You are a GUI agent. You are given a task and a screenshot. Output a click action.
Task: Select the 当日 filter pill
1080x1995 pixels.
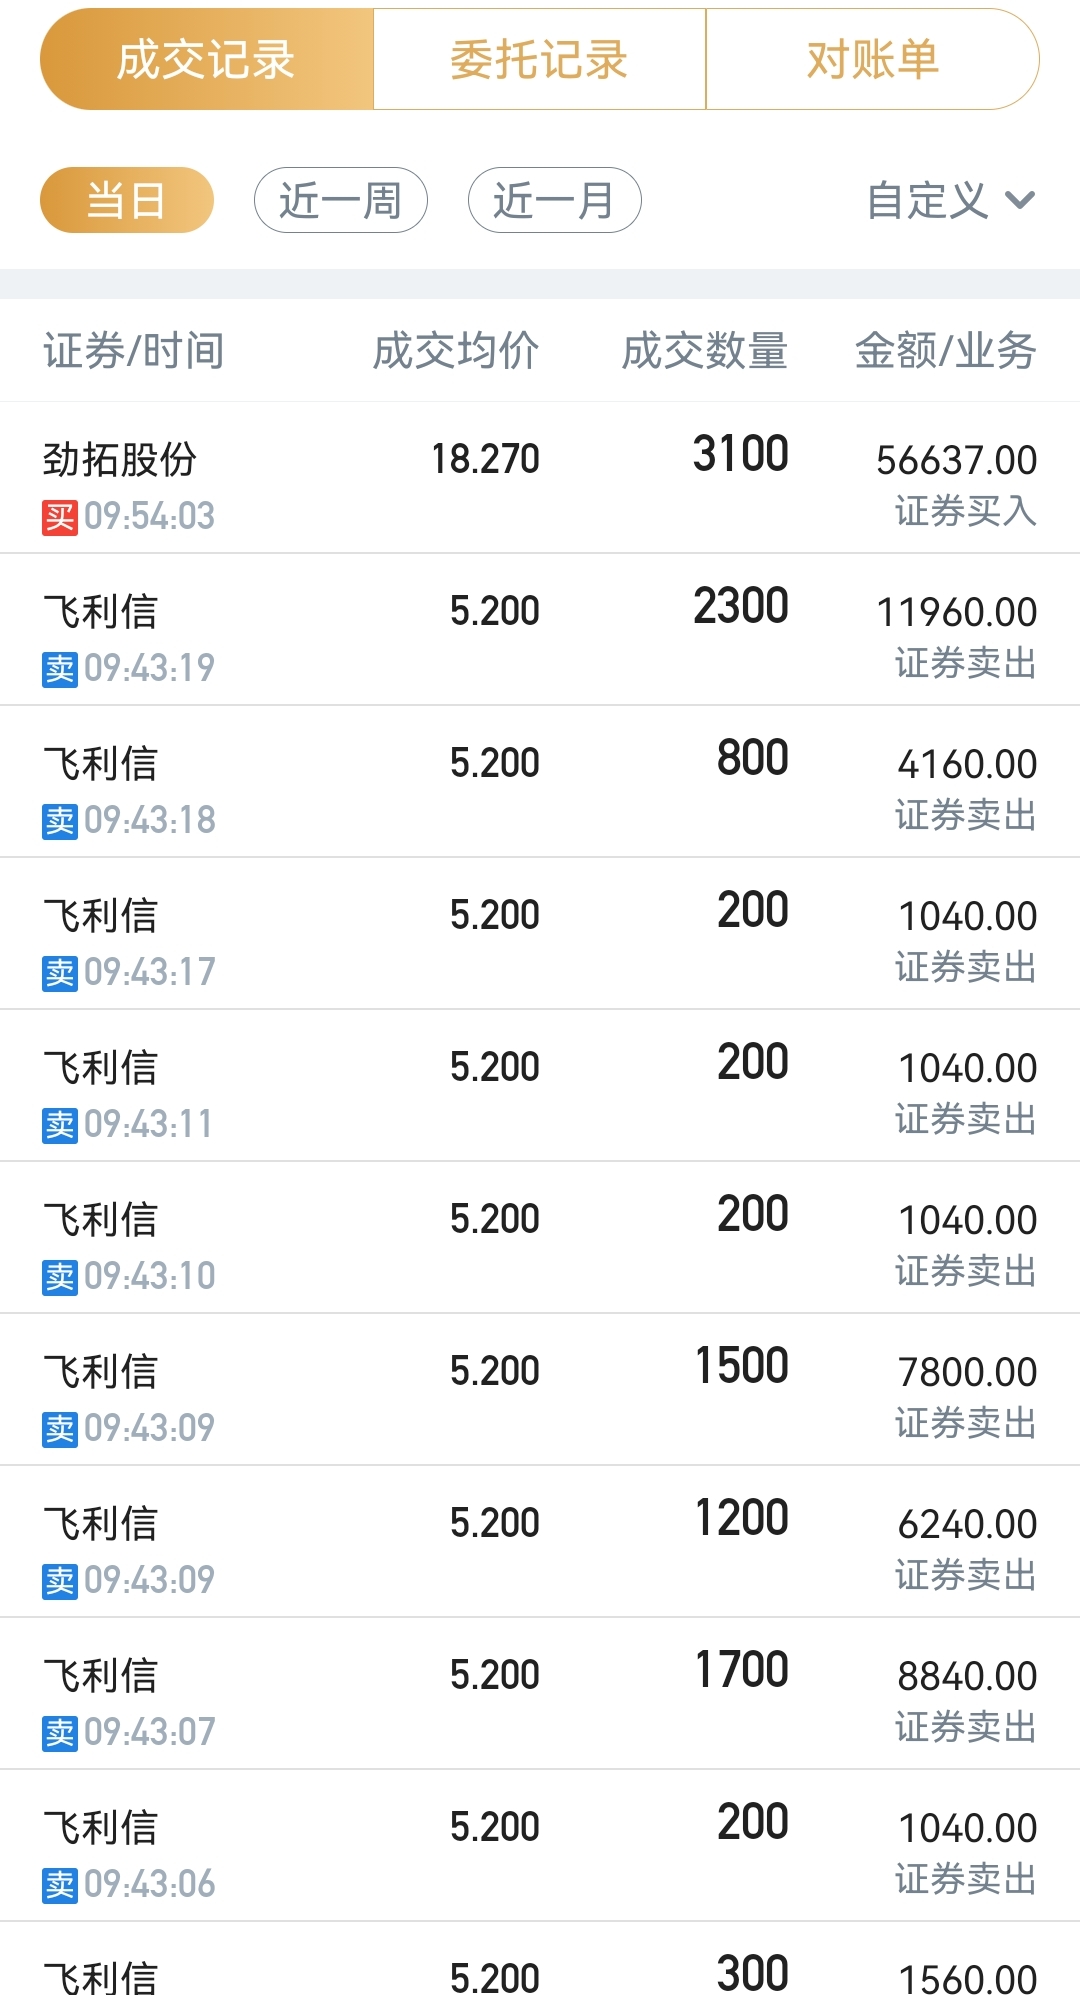tap(127, 200)
